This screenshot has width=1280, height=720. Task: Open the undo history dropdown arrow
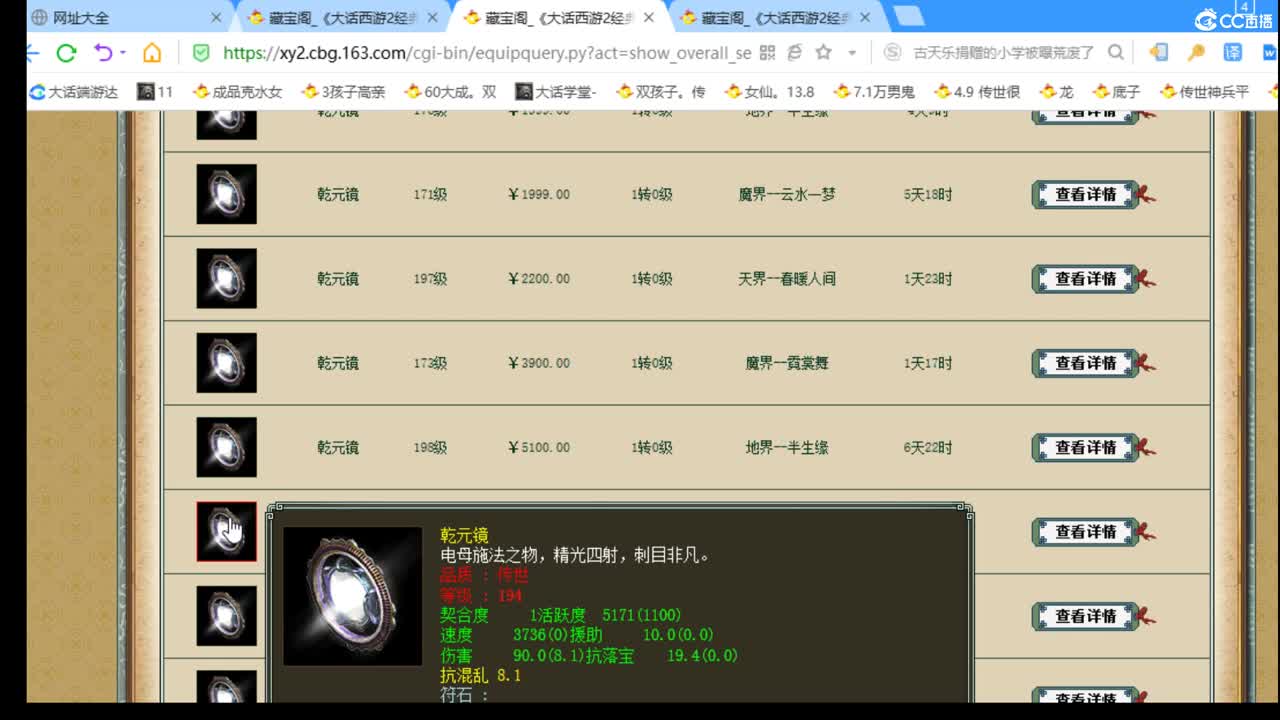click(x=123, y=53)
